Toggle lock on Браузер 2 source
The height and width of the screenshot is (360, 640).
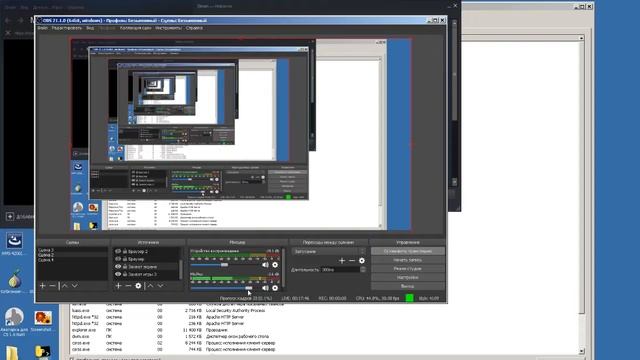tap(125, 251)
